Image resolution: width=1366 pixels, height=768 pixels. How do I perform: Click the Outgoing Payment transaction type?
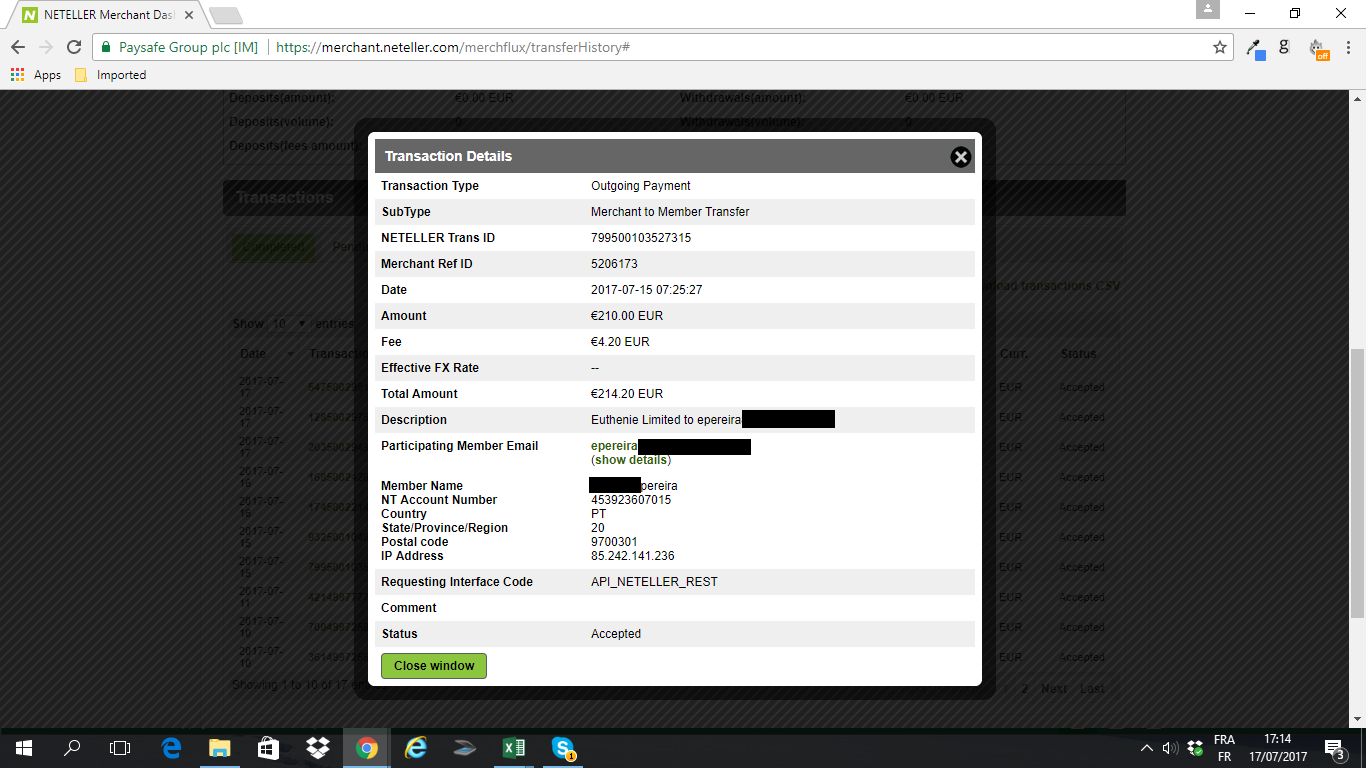pyautogui.click(x=641, y=186)
